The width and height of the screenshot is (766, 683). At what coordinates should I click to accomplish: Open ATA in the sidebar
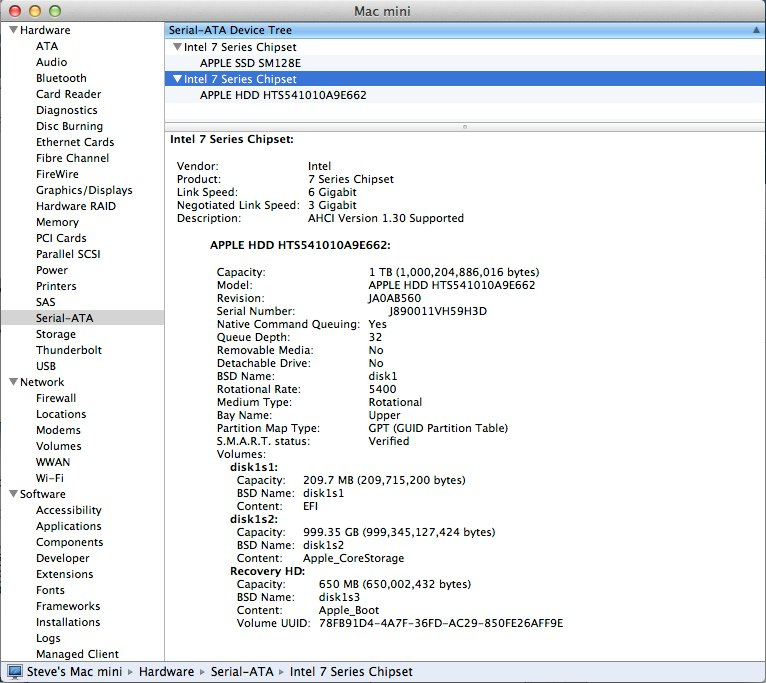[x=47, y=46]
